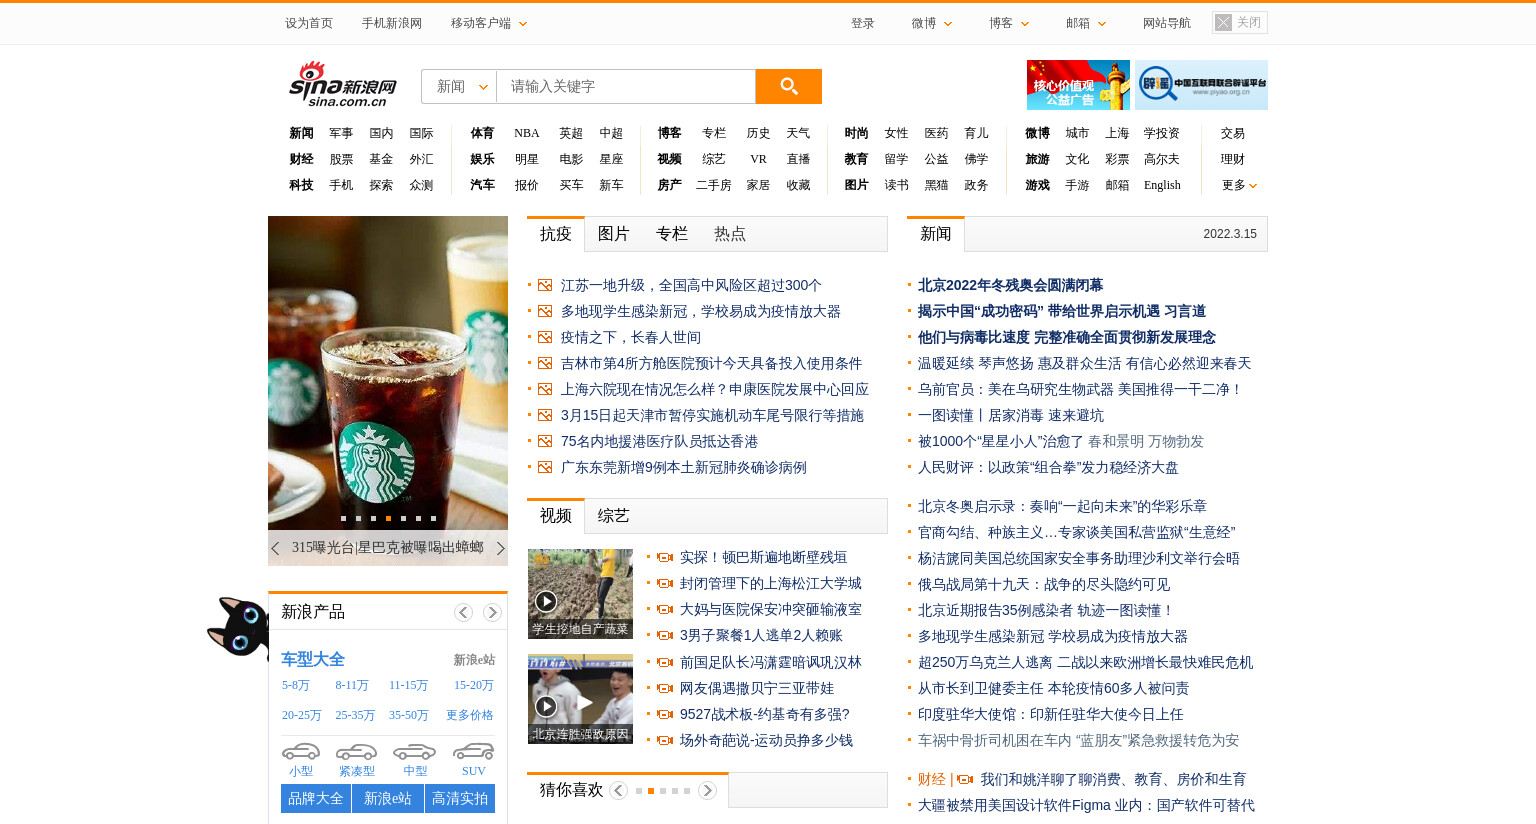Switch to the 专栏 tab
The width and height of the screenshot is (1536, 824).
[x=672, y=234]
